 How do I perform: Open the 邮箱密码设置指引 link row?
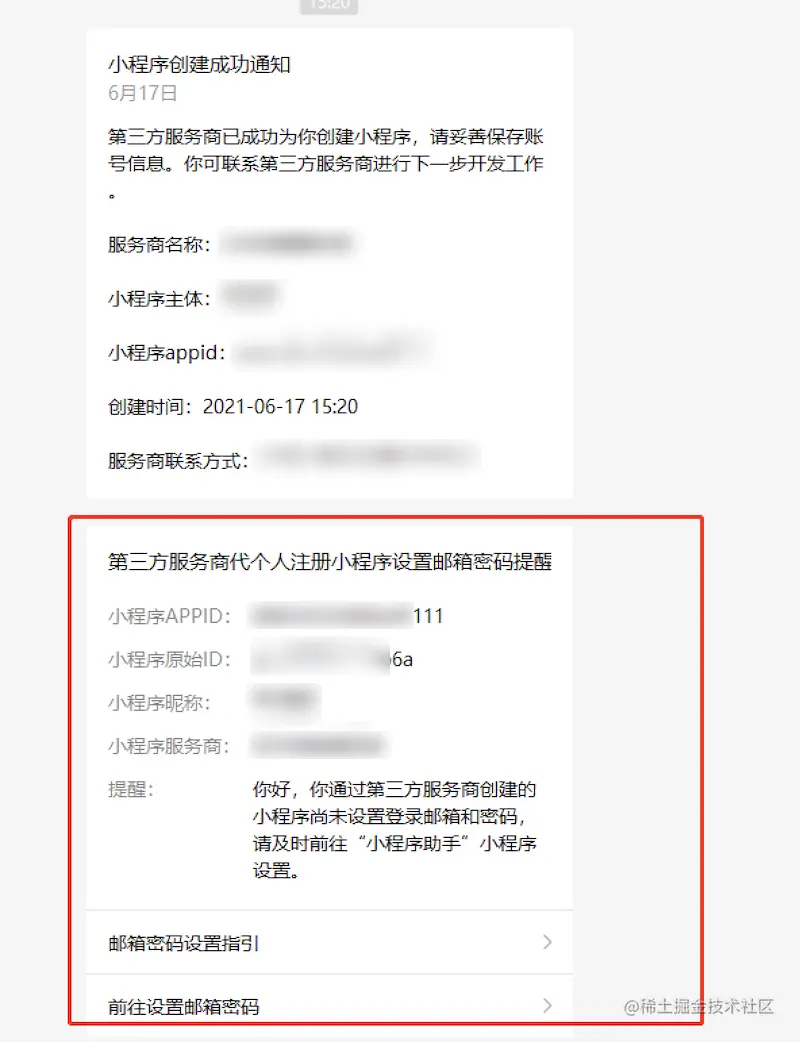click(330, 942)
